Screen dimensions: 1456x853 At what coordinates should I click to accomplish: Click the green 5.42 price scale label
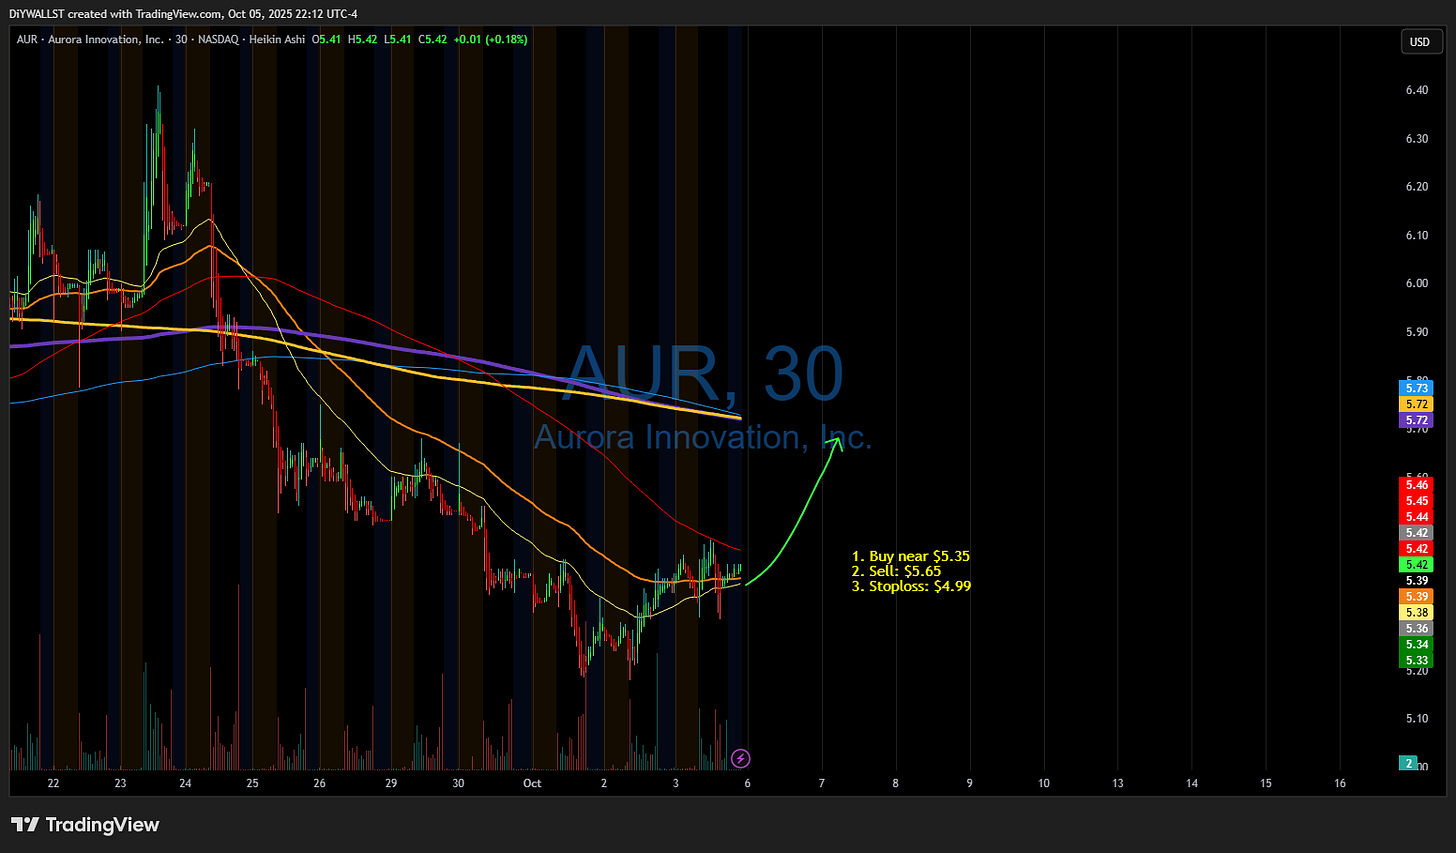[1416, 564]
